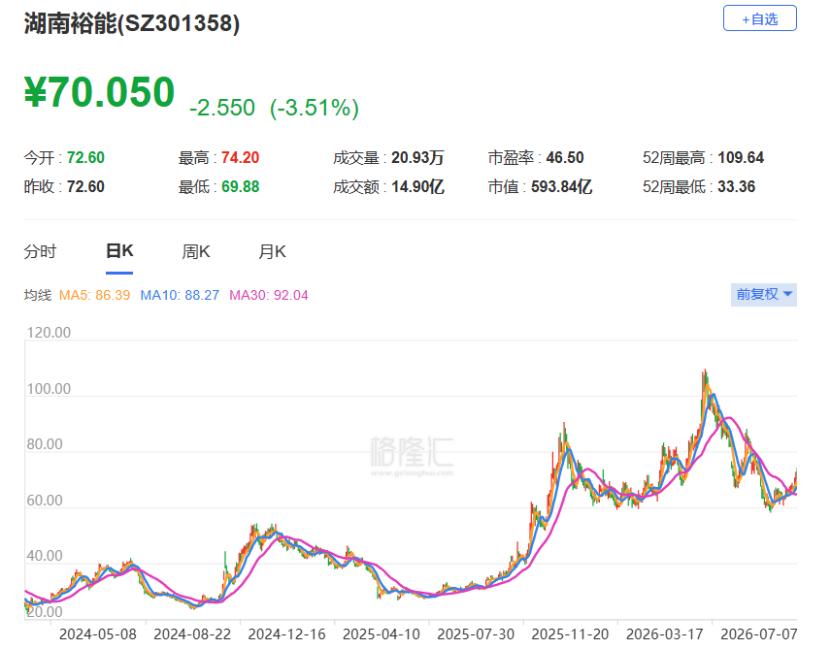This screenshot has width=830, height=650.
Task: Click 52周最低 value 33.36
Action: pos(736,187)
